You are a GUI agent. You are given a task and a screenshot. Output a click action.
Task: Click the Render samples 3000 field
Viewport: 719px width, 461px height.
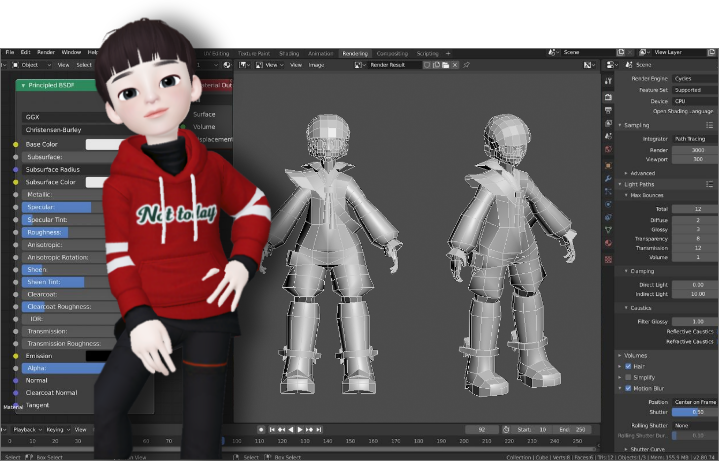tap(695, 150)
